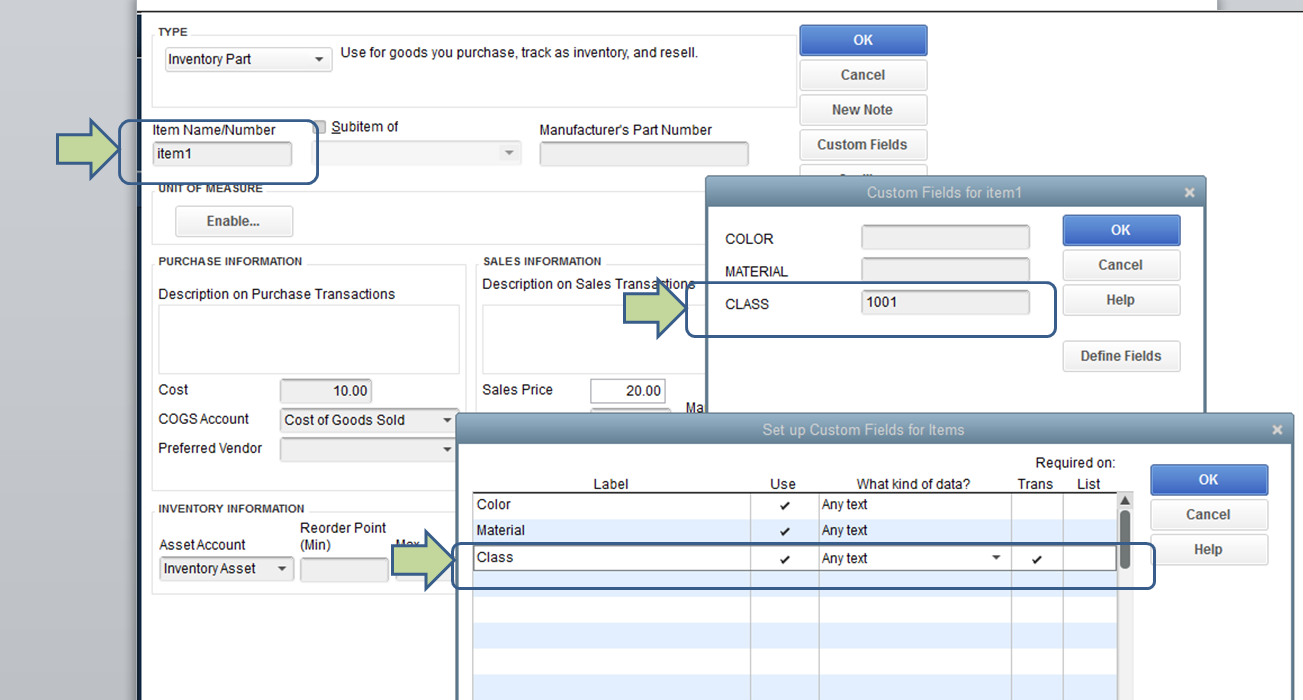Select the Material label cell
The image size is (1303, 700).
(612, 531)
